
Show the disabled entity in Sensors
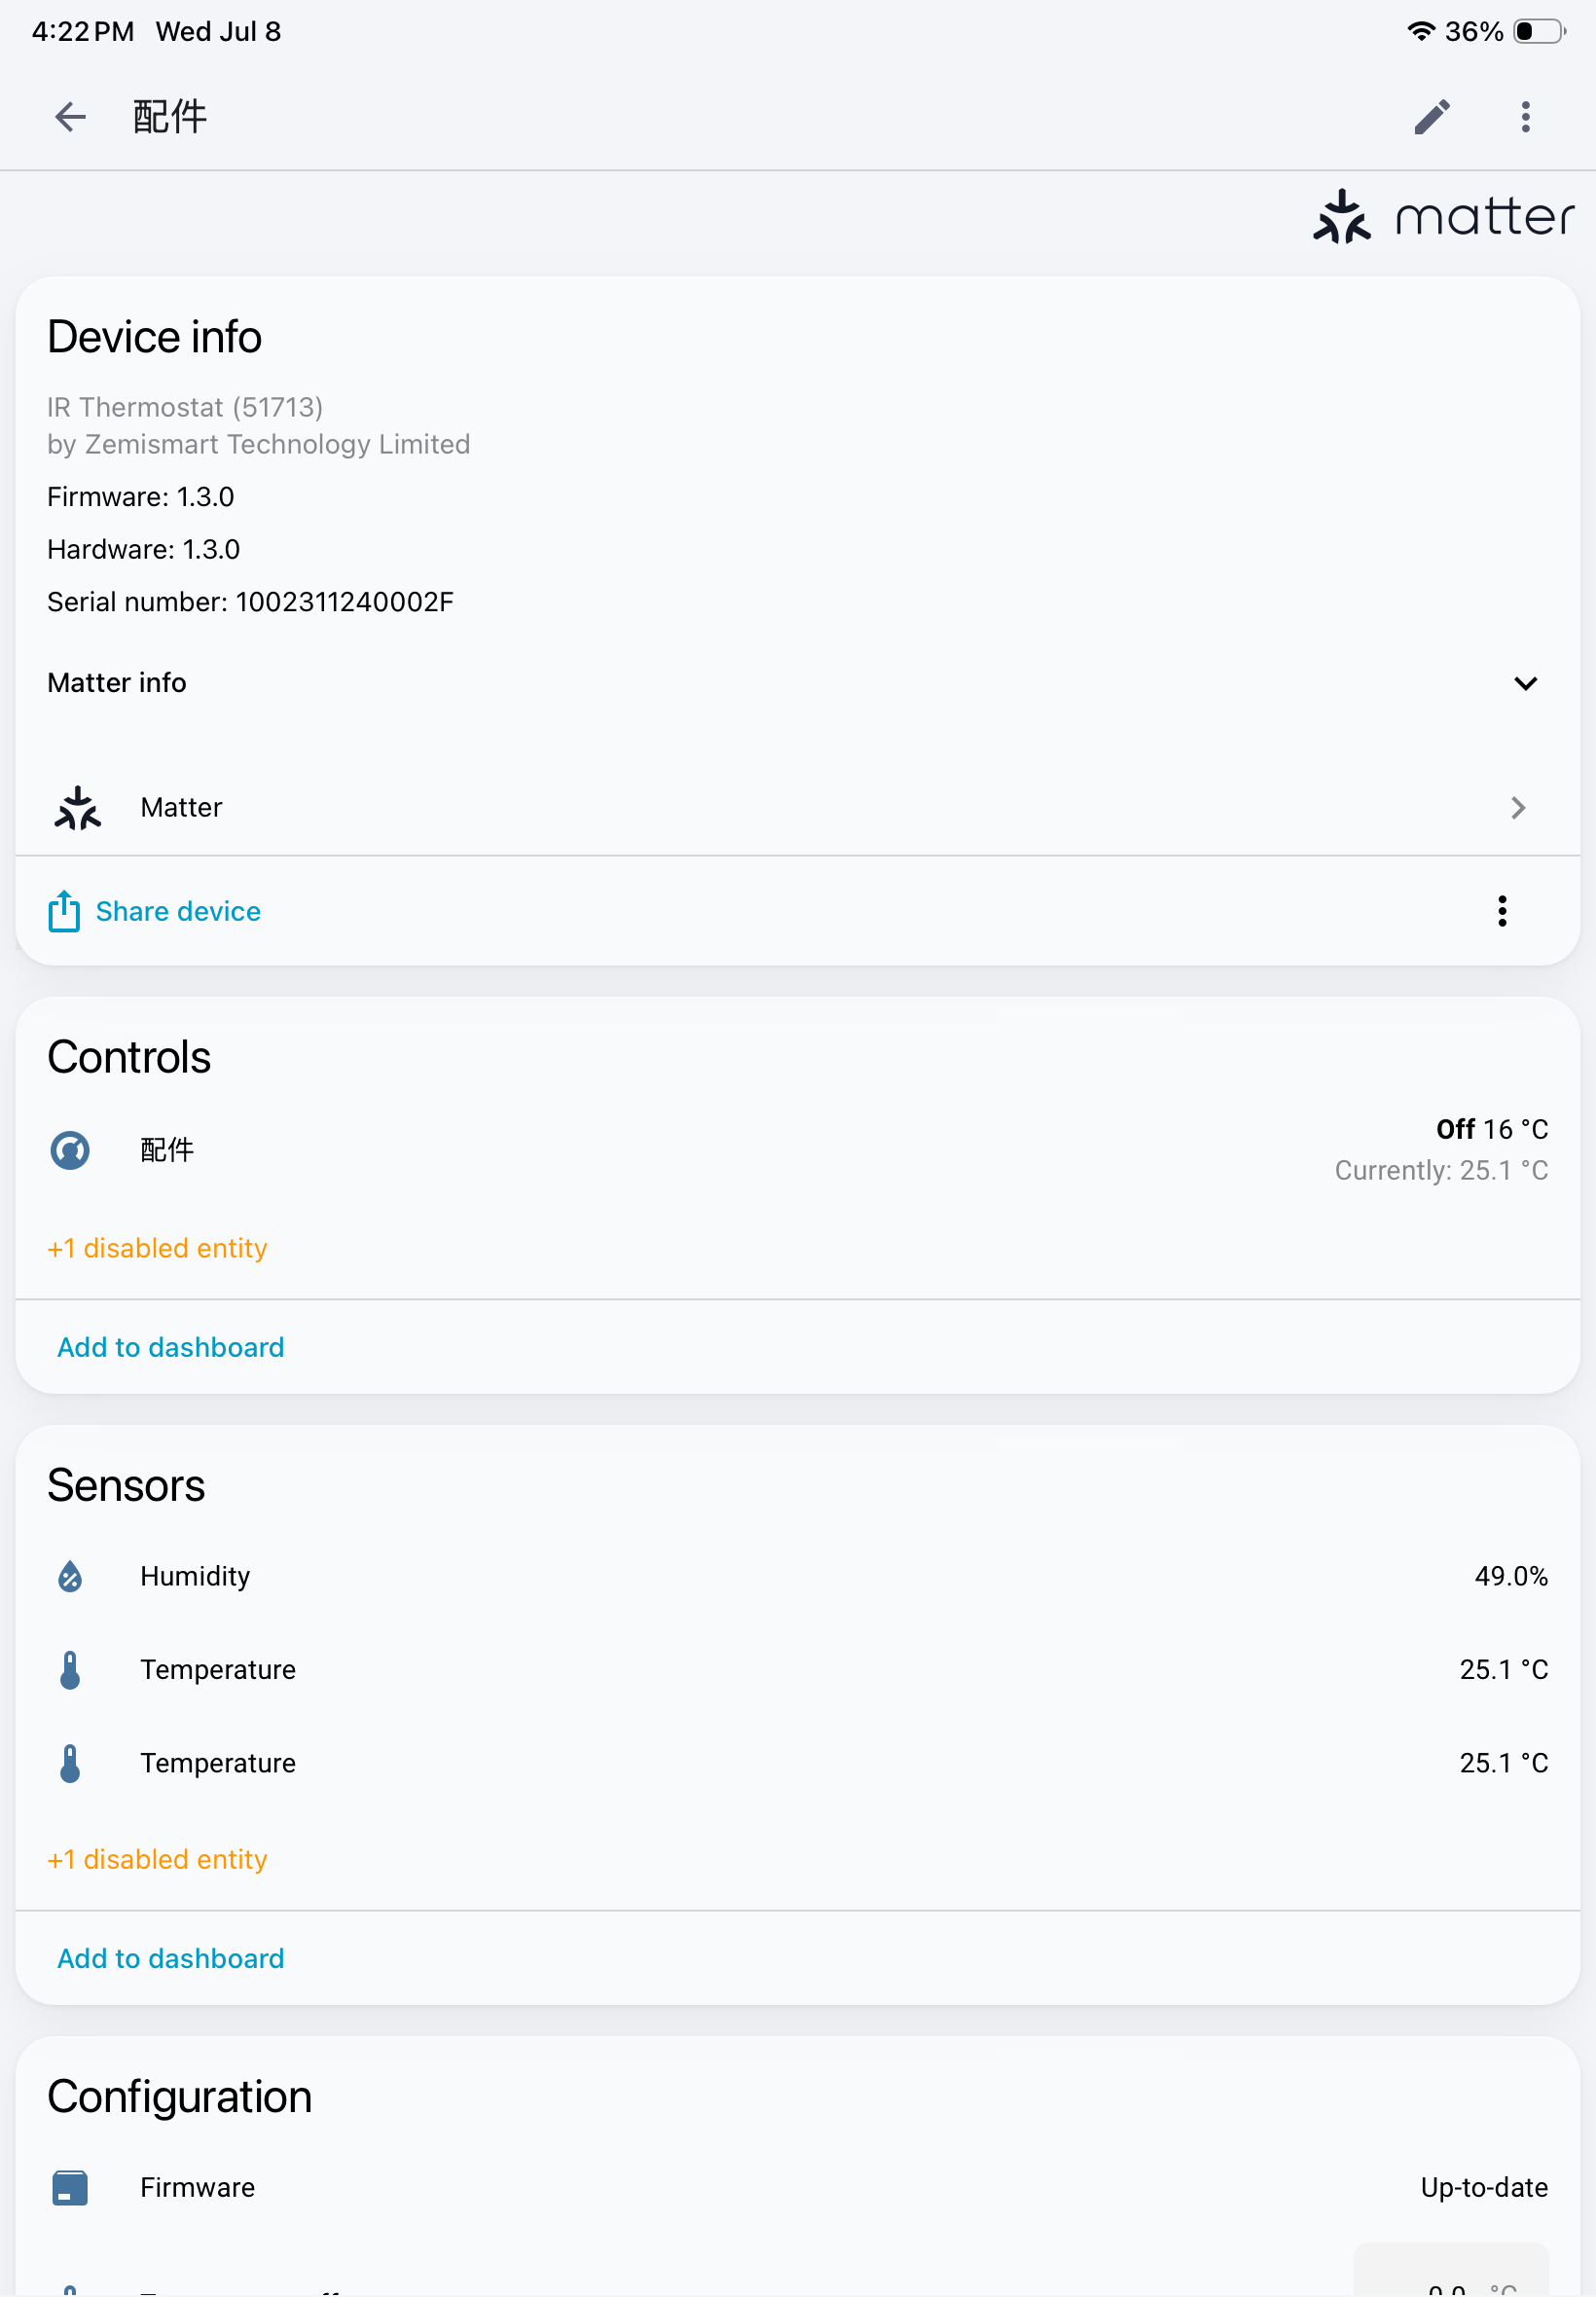pos(157,1859)
